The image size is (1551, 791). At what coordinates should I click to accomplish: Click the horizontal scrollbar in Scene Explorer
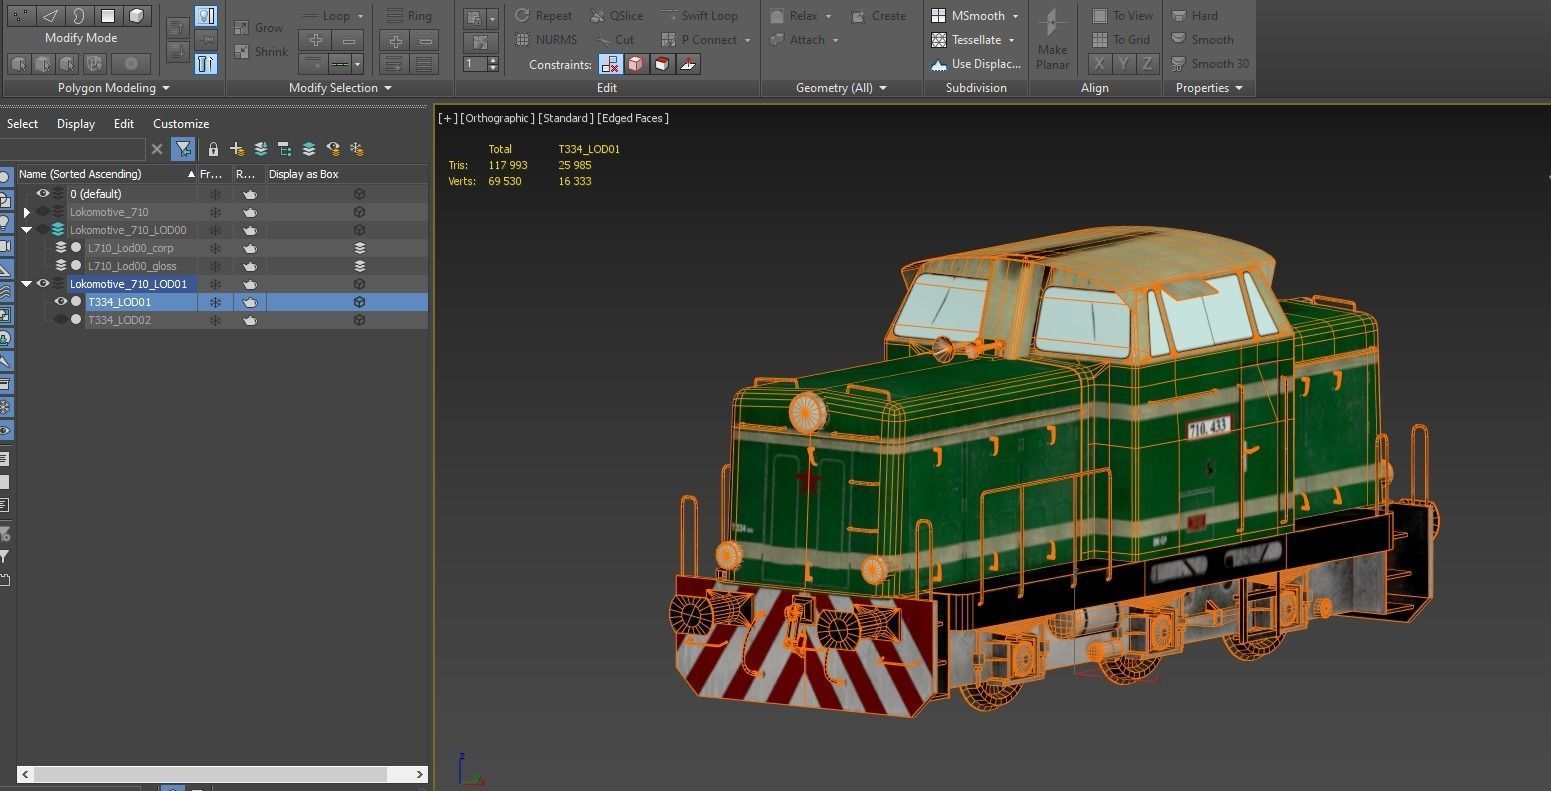click(209, 774)
